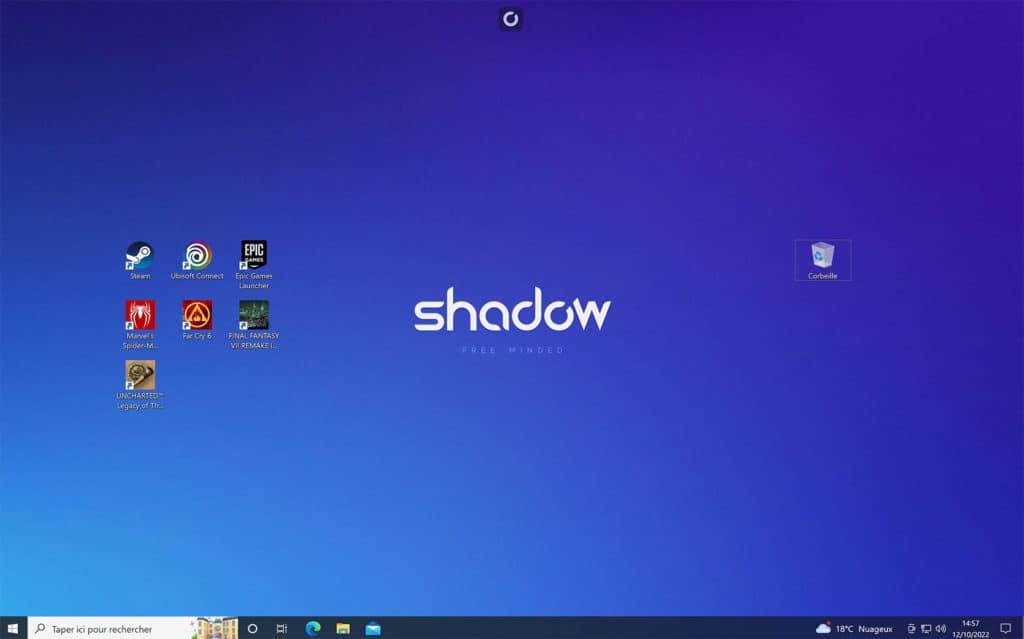Open the weather widget showing 18°C Nuageux
The width and height of the screenshot is (1024, 639).
click(855, 628)
